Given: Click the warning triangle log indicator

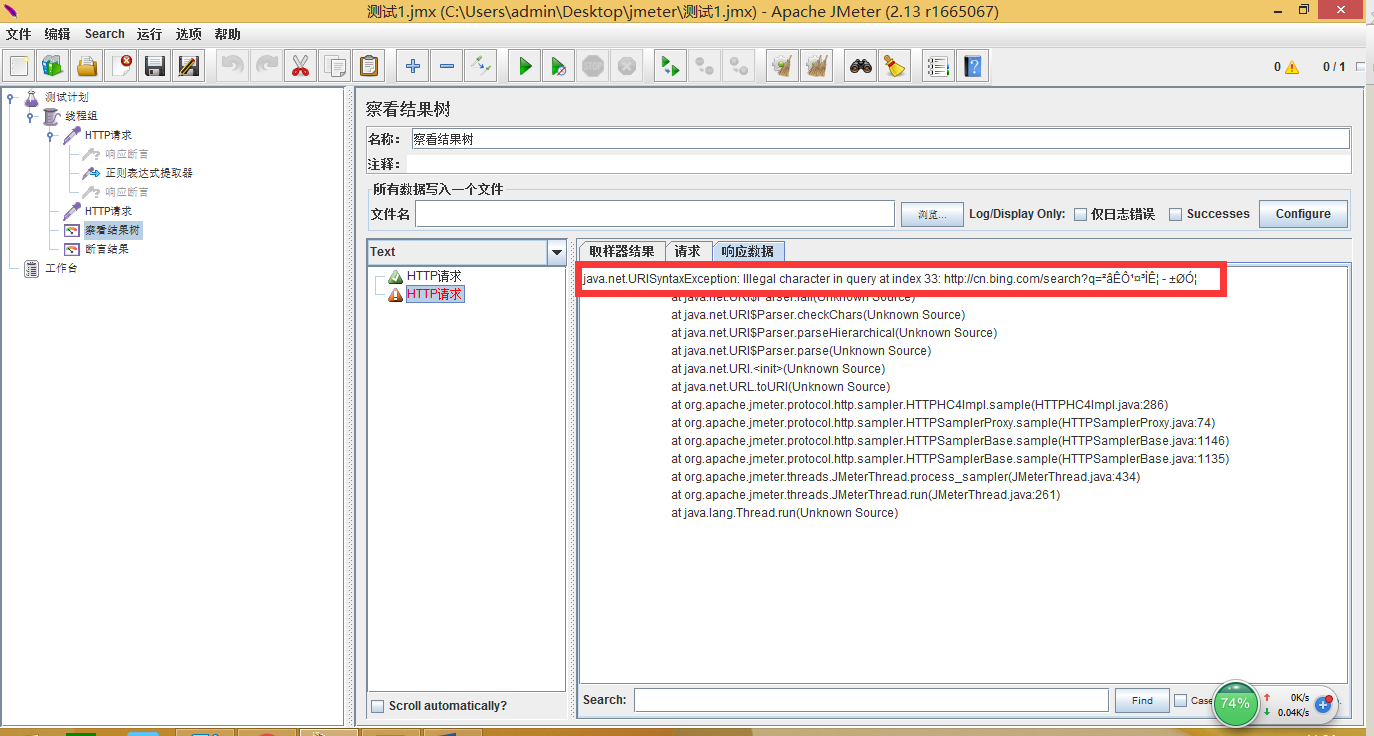Looking at the screenshot, I should coord(1292,67).
